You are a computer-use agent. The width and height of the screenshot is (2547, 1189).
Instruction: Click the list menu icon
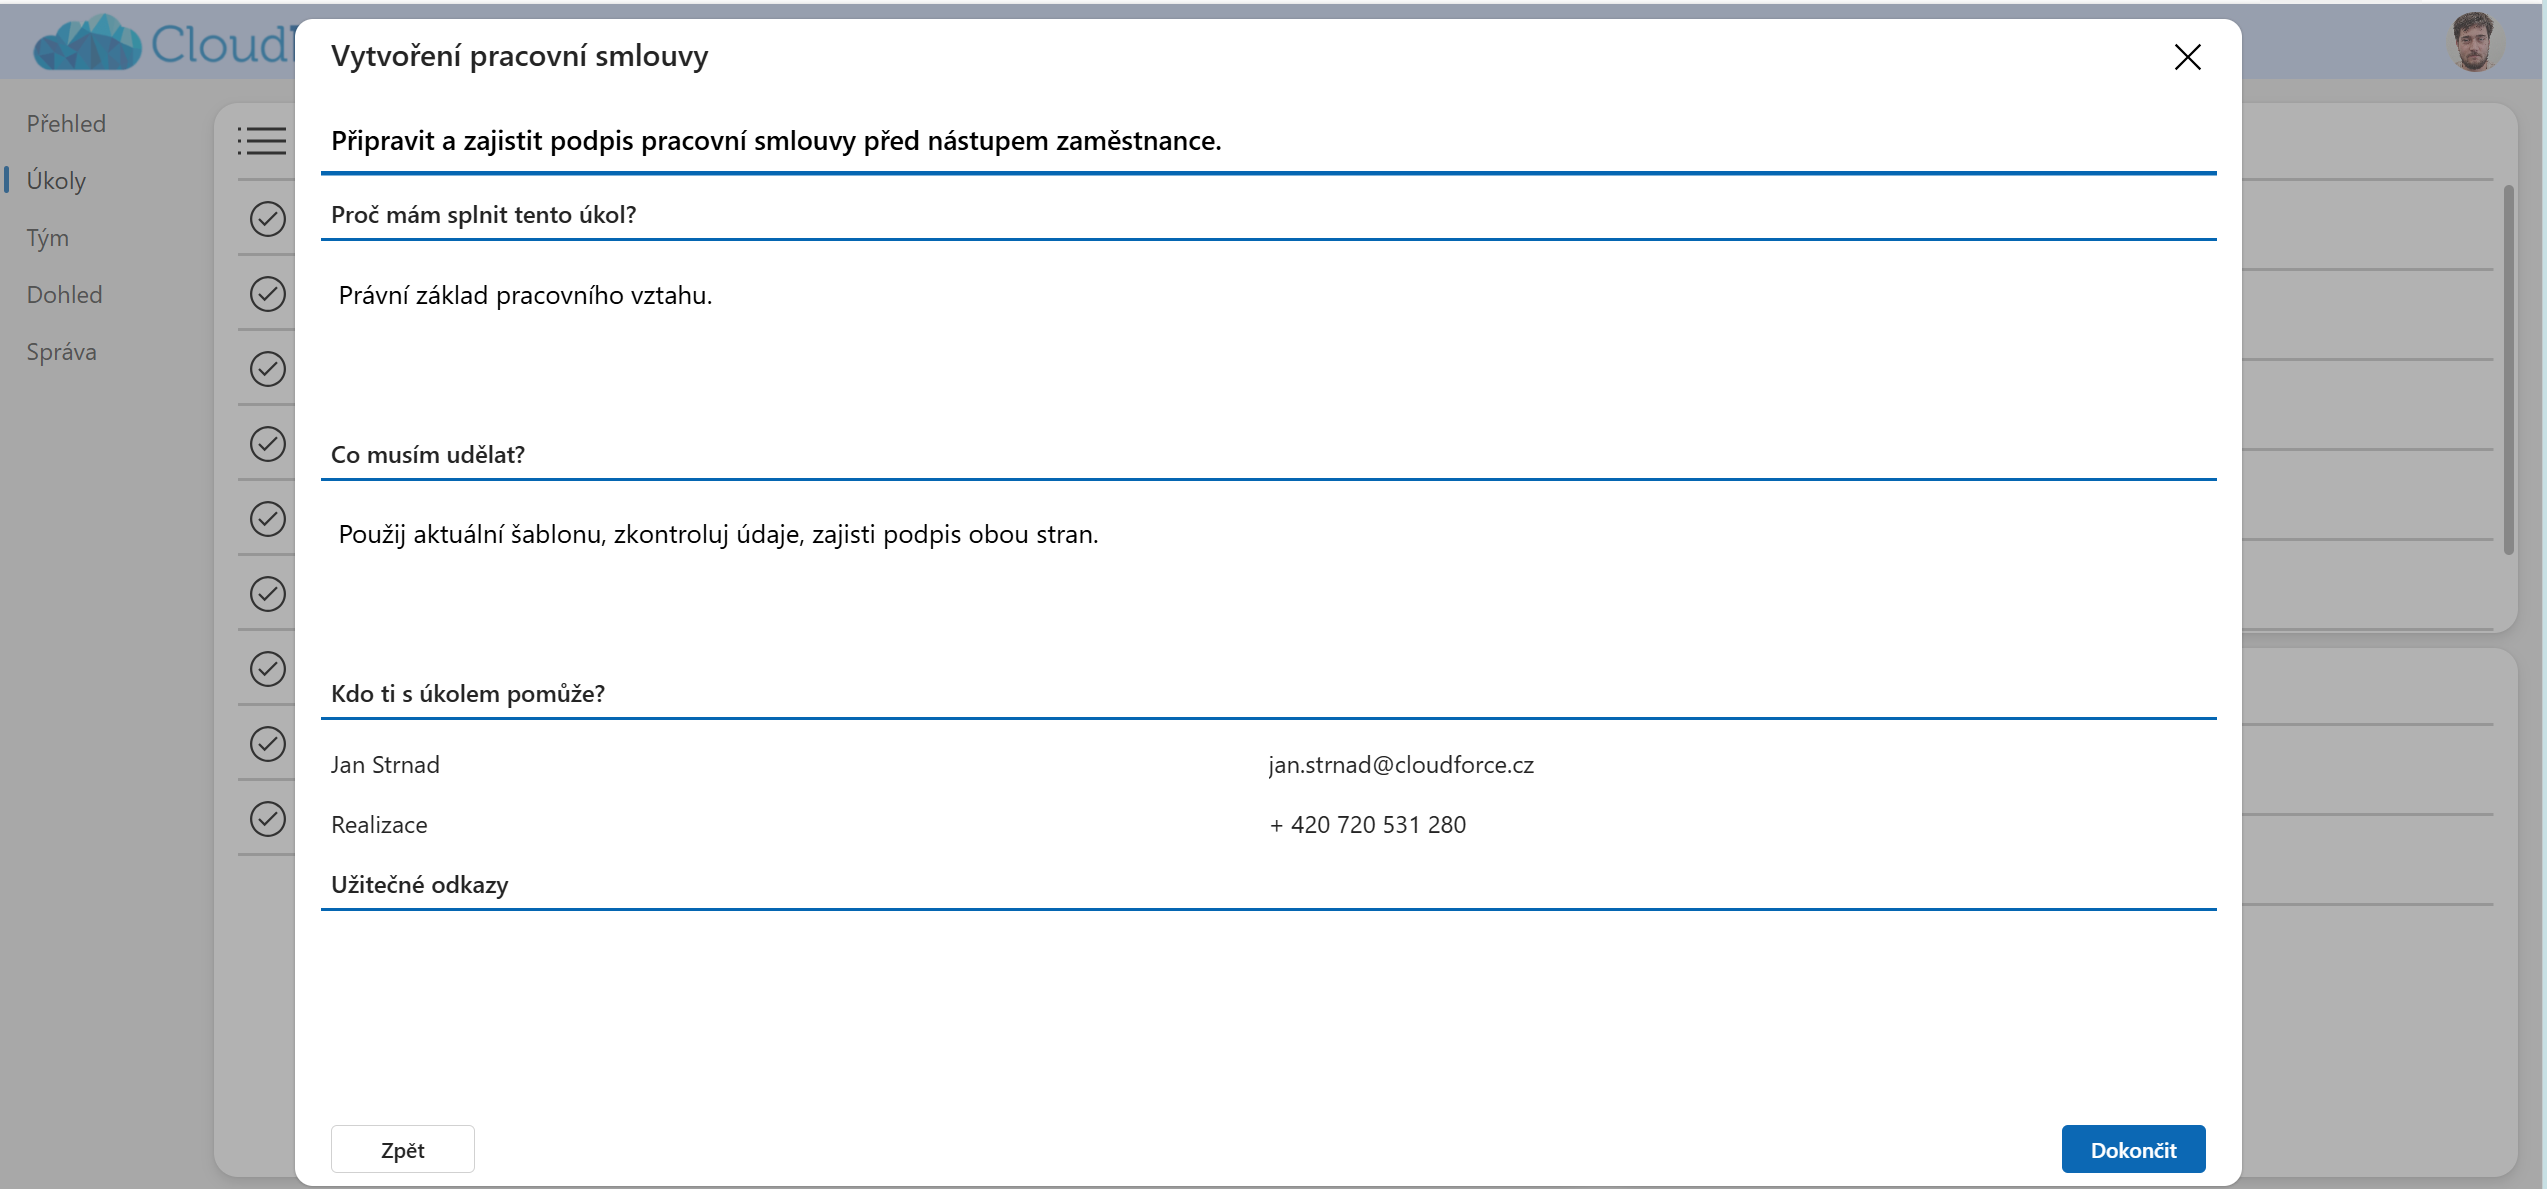click(x=262, y=141)
